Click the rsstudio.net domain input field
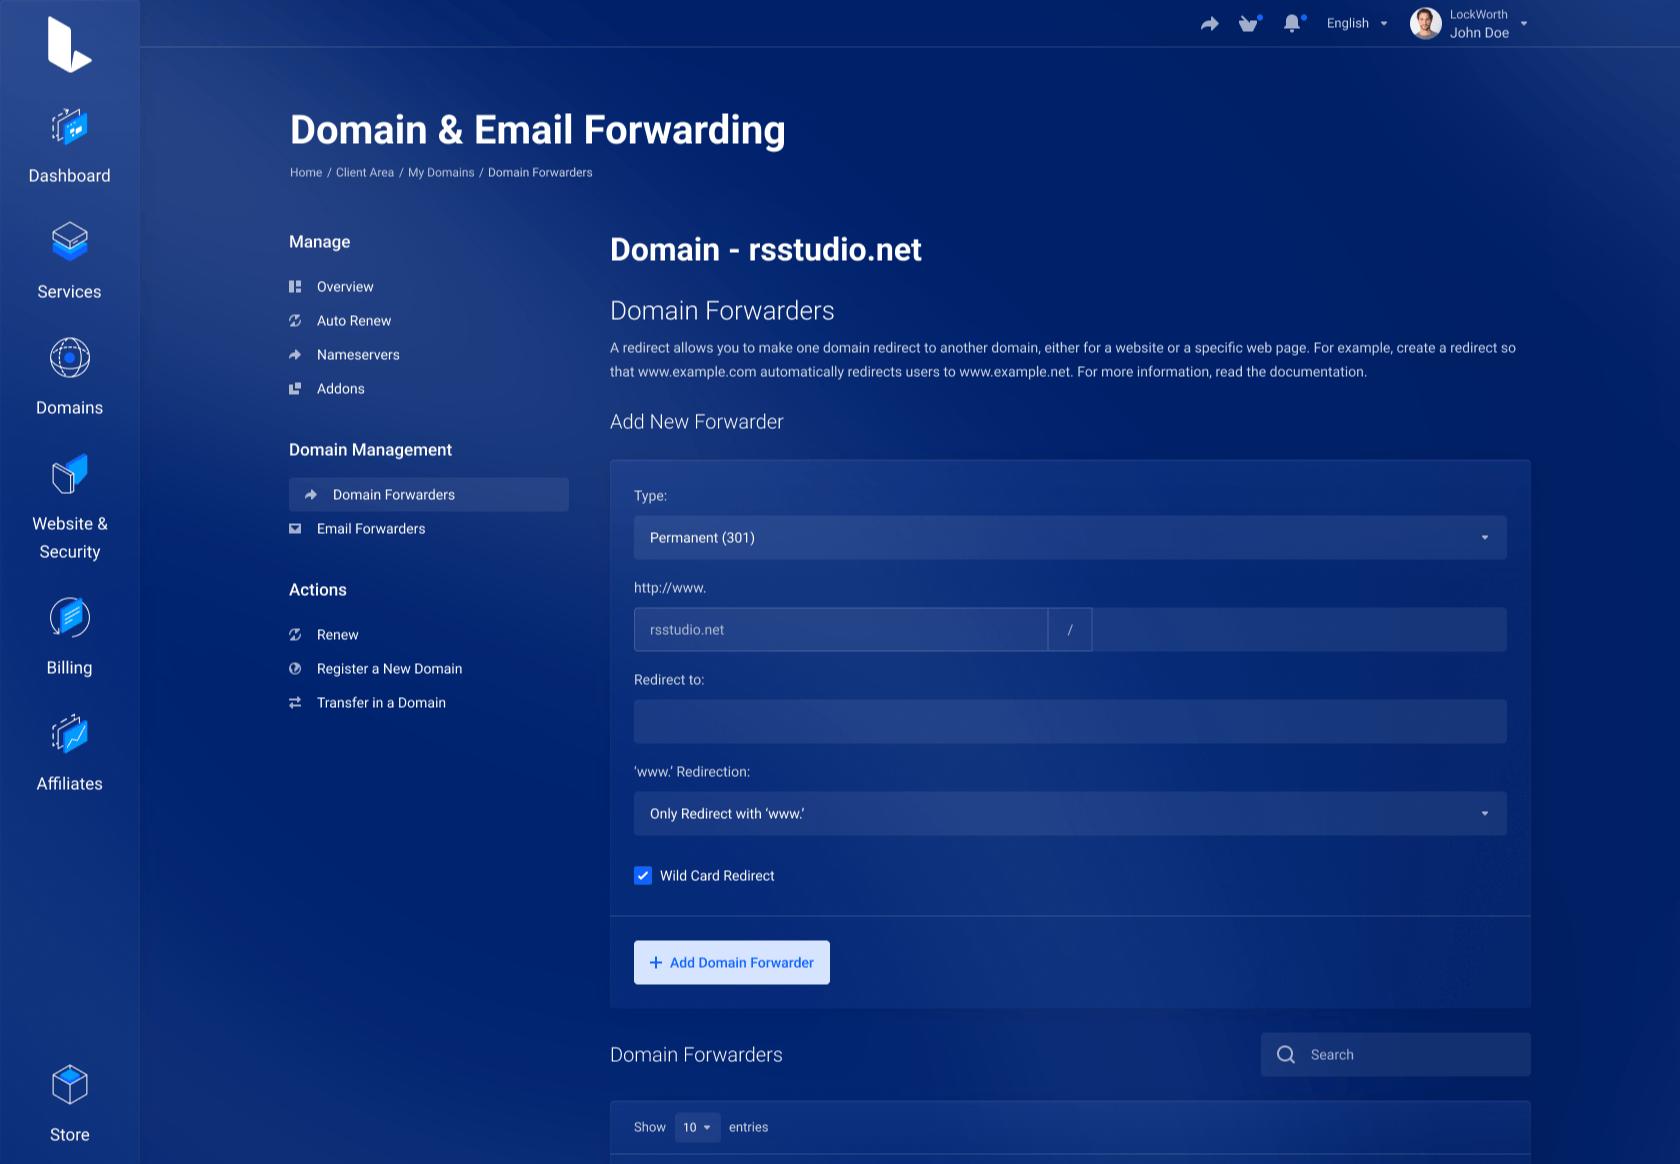The height and width of the screenshot is (1164, 1680). pyautogui.click(x=841, y=630)
